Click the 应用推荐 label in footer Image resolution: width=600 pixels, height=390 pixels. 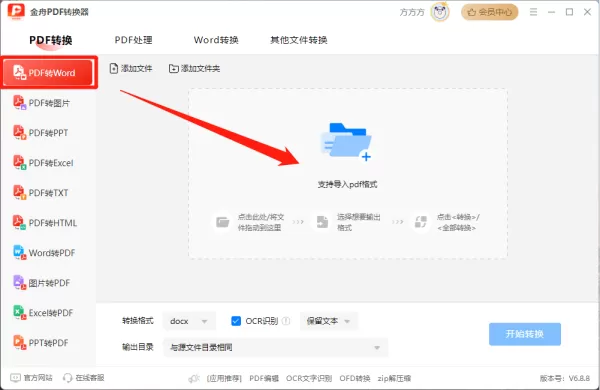click(x=224, y=379)
